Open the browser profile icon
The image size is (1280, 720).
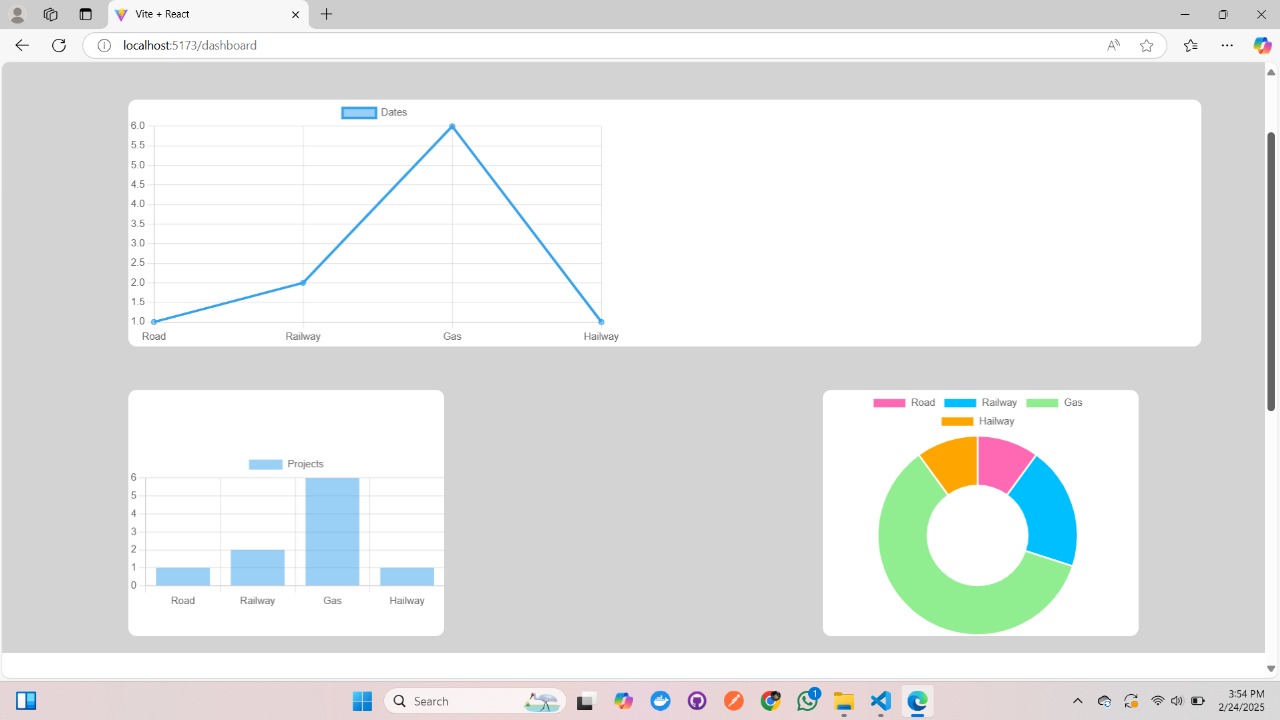click(x=17, y=14)
